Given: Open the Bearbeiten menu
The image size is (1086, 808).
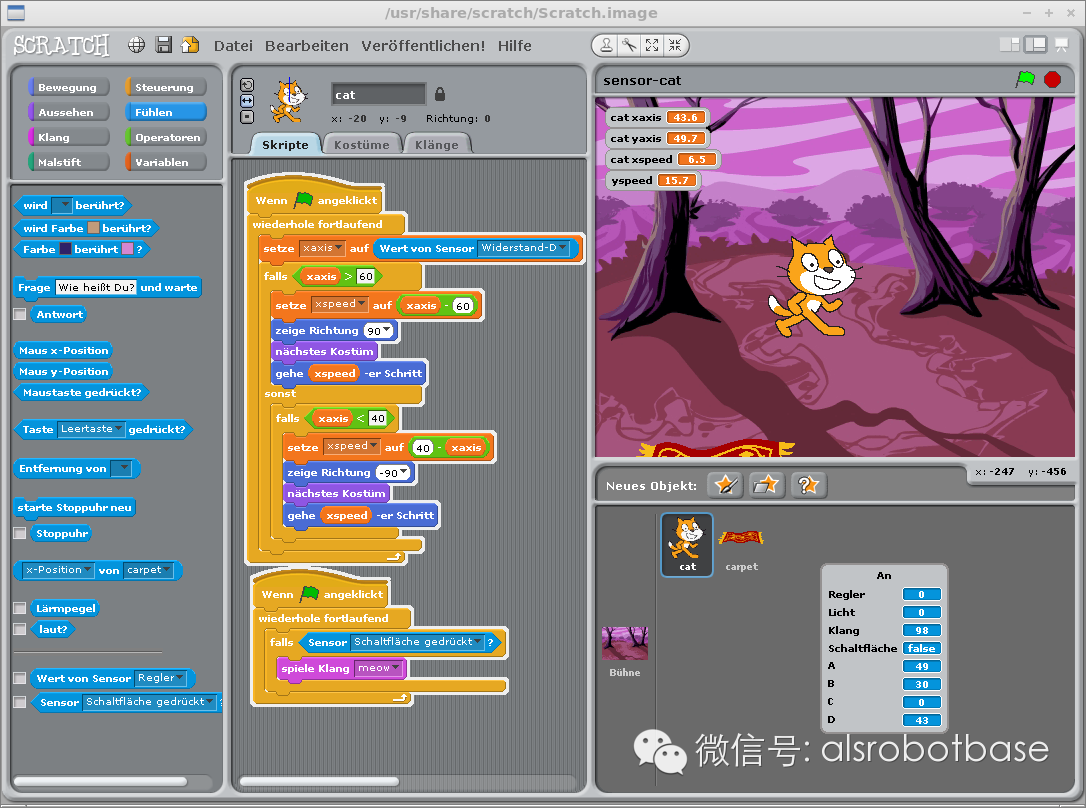Looking at the screenshot, I should click(x=307, y=46).
